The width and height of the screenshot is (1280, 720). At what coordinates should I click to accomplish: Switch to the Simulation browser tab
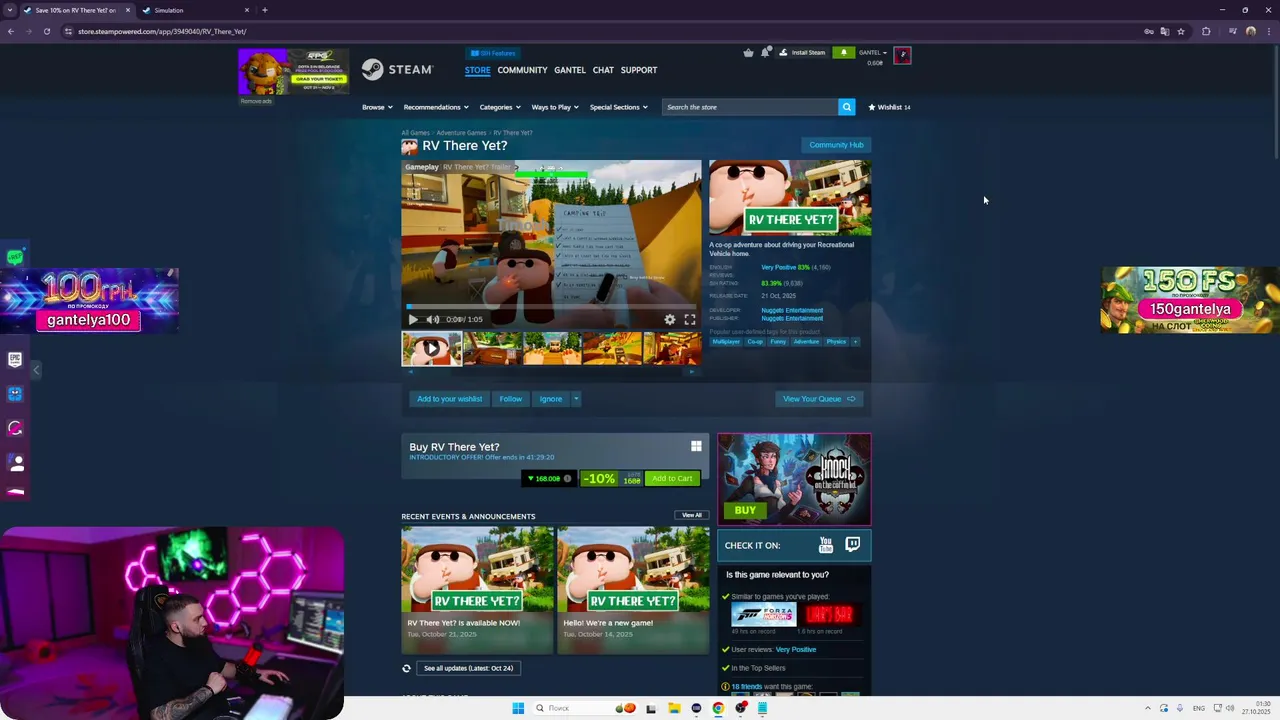click(195, 10)
